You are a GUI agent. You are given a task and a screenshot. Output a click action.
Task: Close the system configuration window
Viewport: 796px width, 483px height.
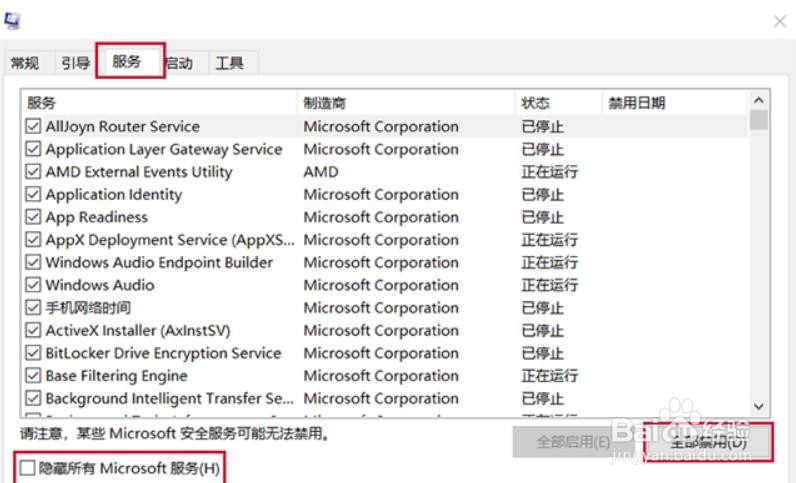point(779,19)
